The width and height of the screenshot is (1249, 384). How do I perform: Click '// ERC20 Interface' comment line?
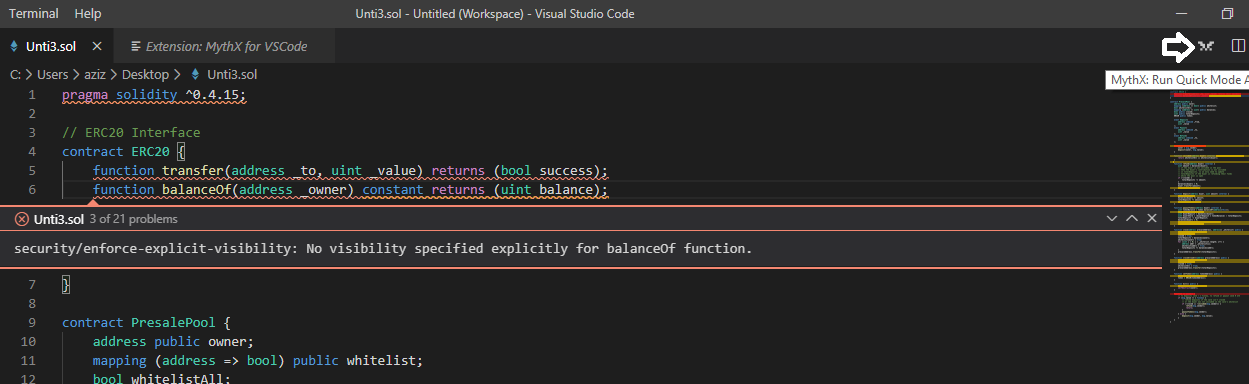click(x=131, y=133)
